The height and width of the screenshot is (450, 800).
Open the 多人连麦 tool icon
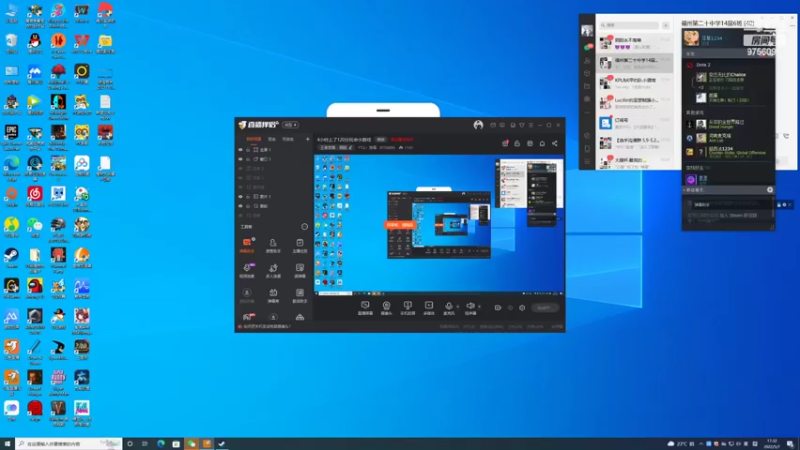point(273,270)
